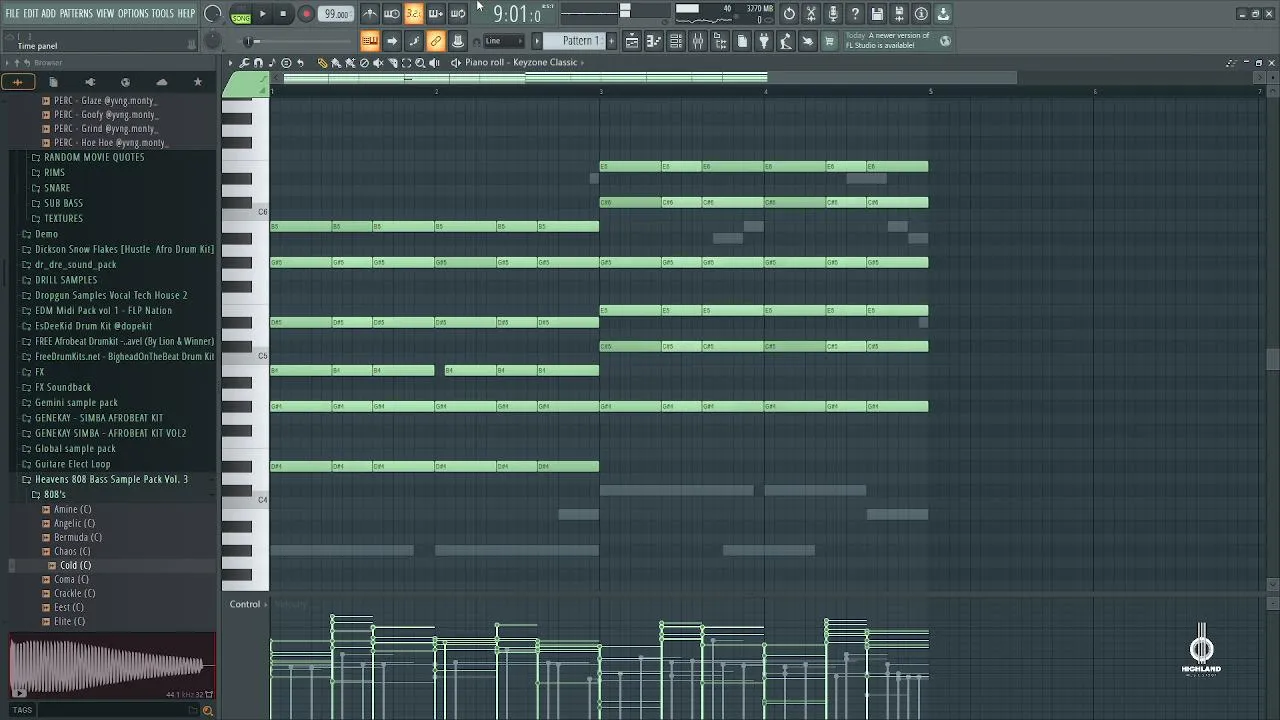Screen dimensions: 1280x720
Task: Open the Gemini sample pack folder
Action: [x=76, y=402]
